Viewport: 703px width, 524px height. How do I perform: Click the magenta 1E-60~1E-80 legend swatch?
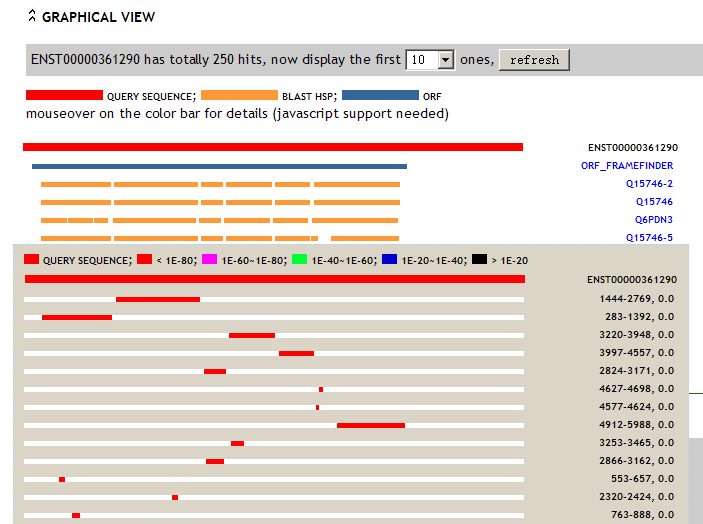coord(209,259)
